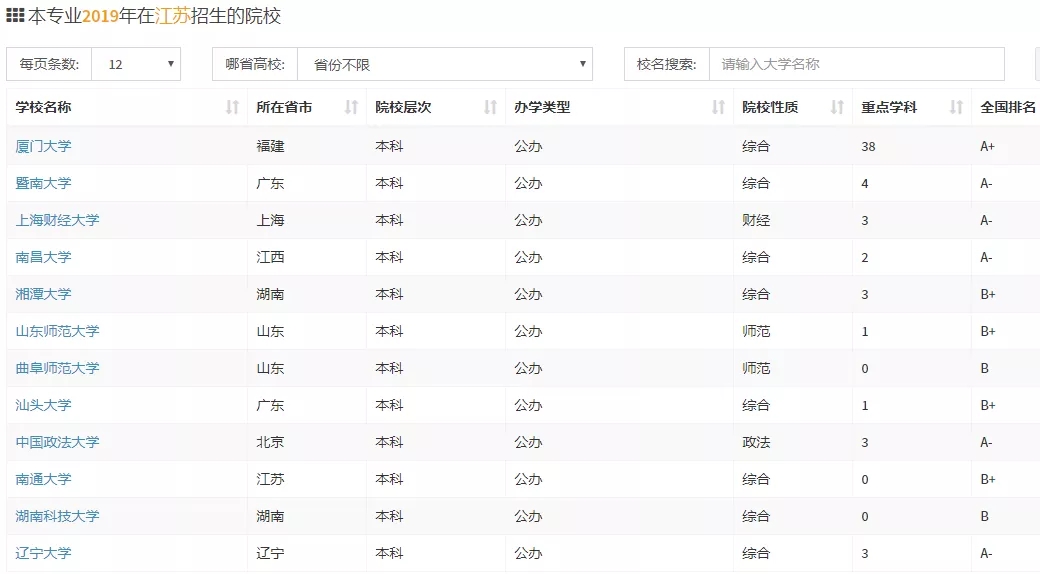Click the 全国排名 column header
The image size is (1040, 574).
[1007, 107]
